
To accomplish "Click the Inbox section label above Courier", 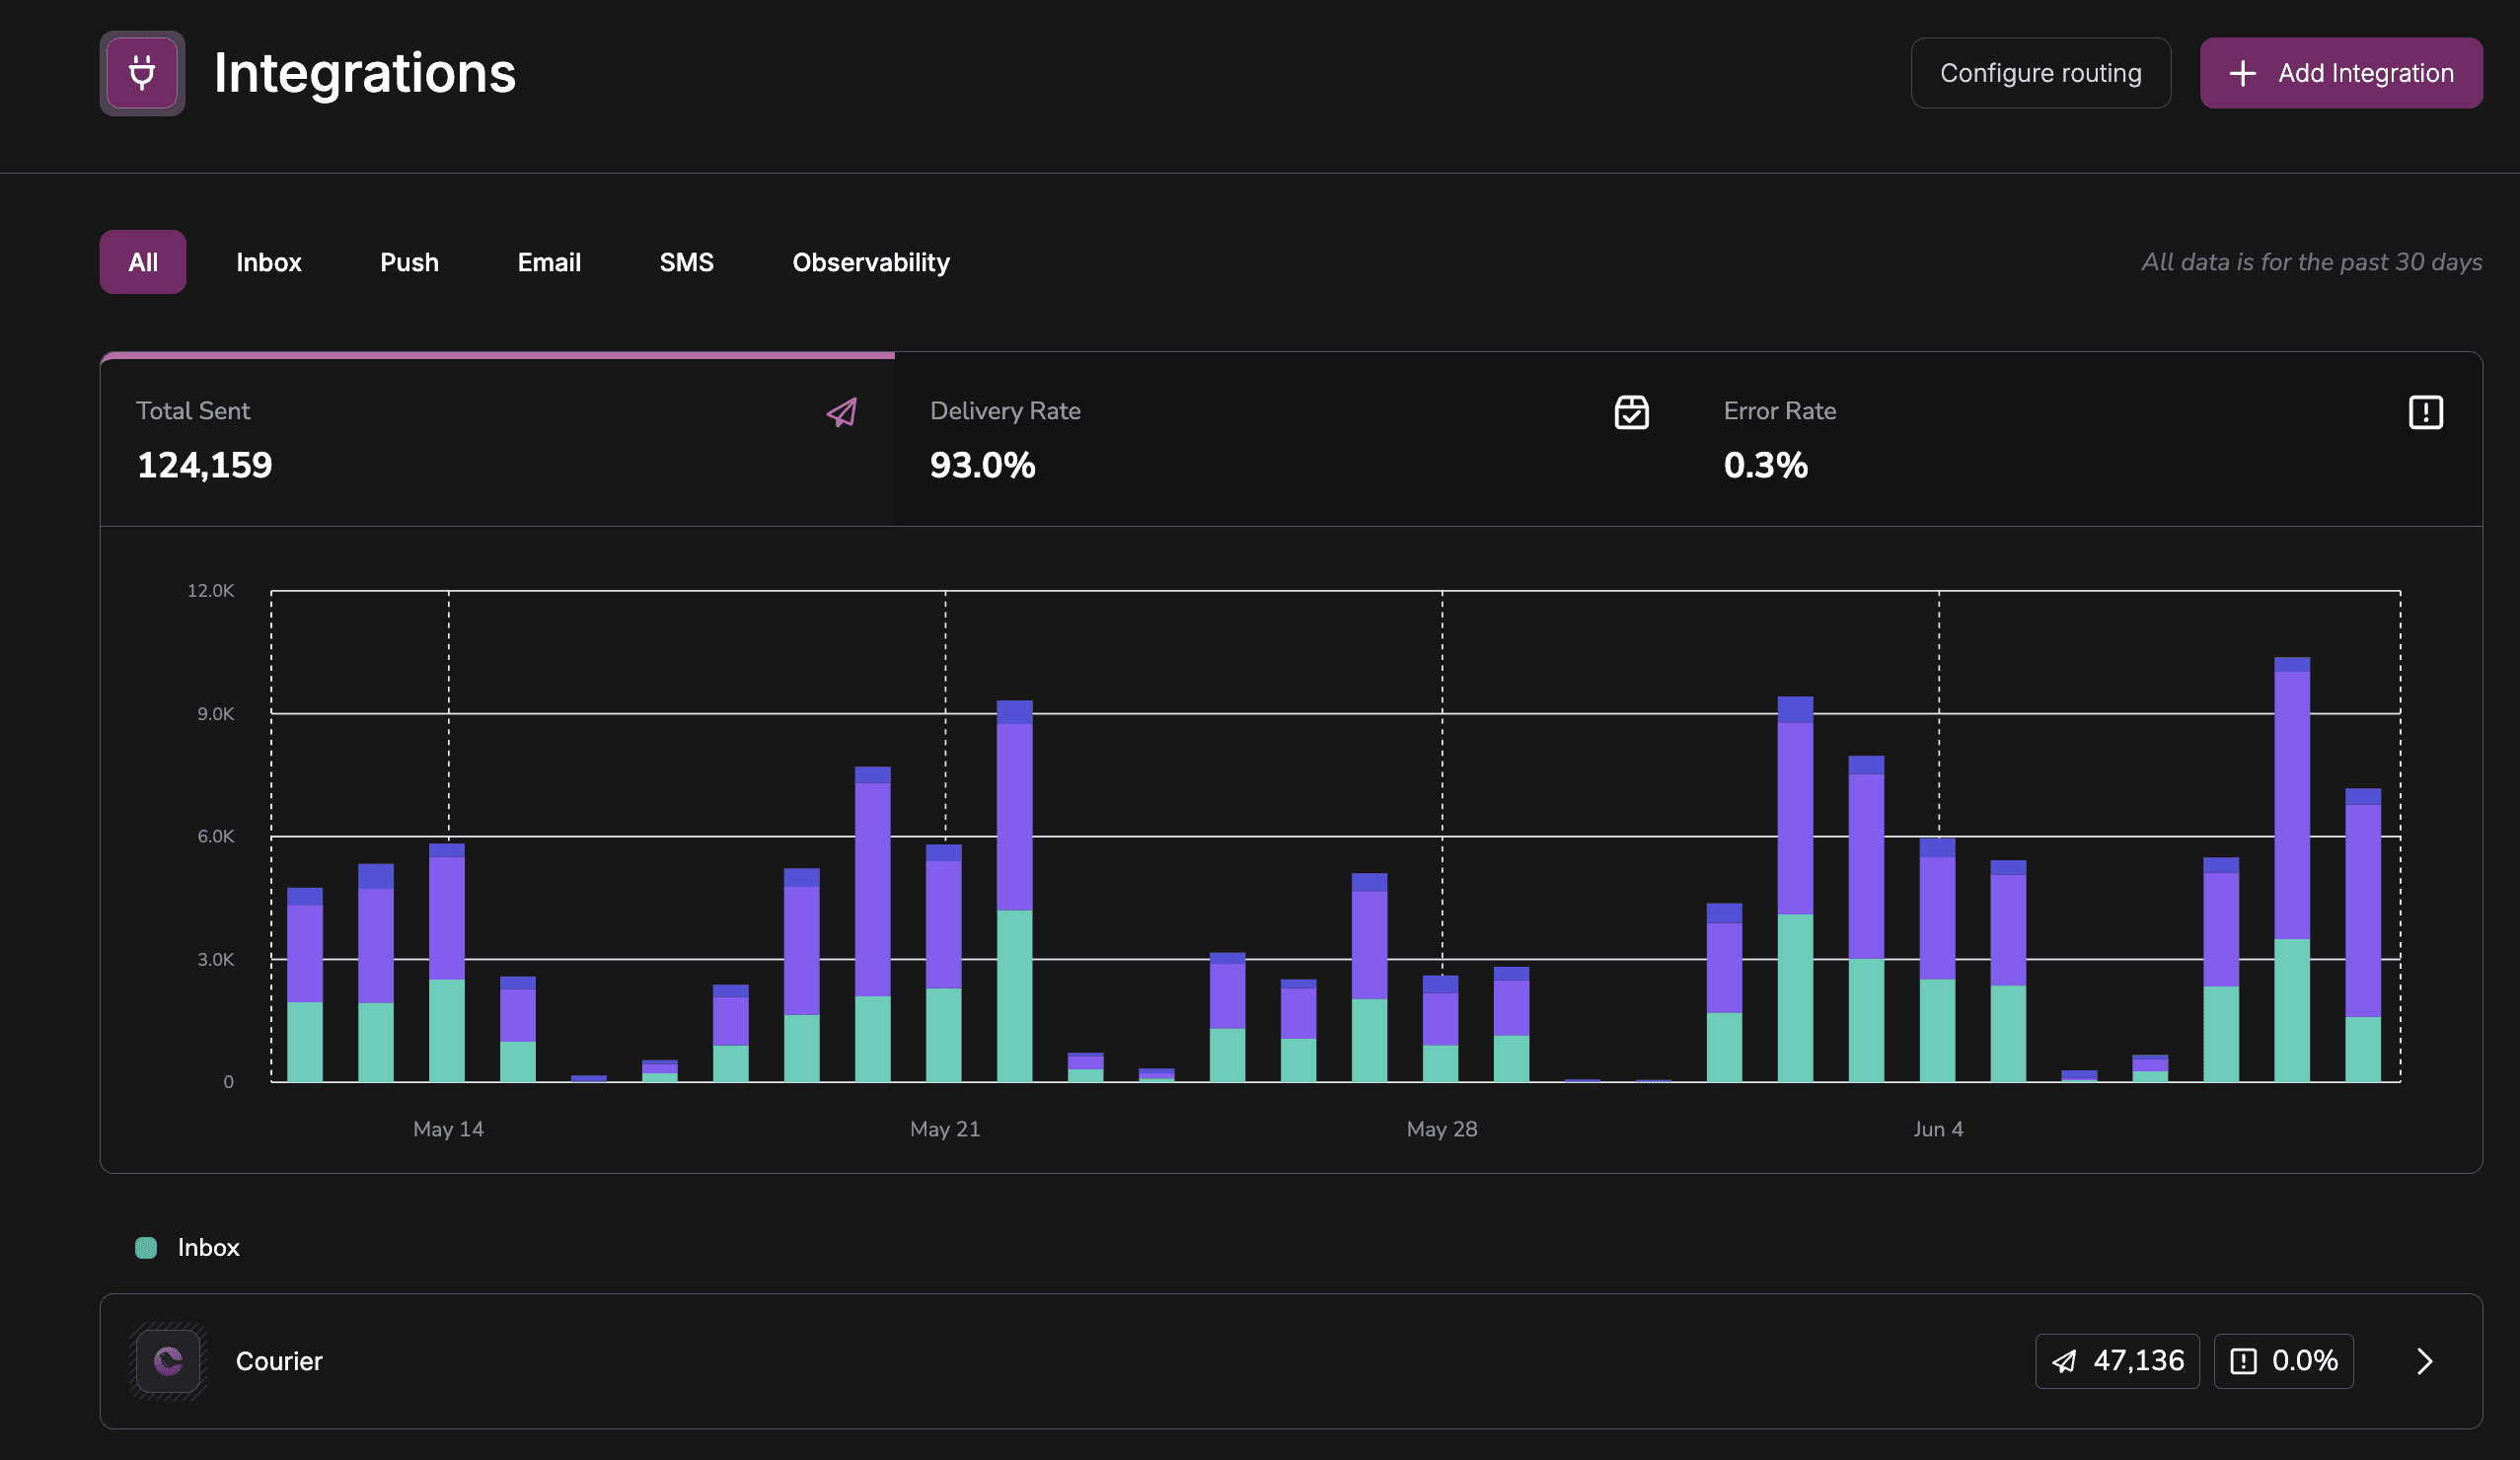I will (x=208, y=1247).
